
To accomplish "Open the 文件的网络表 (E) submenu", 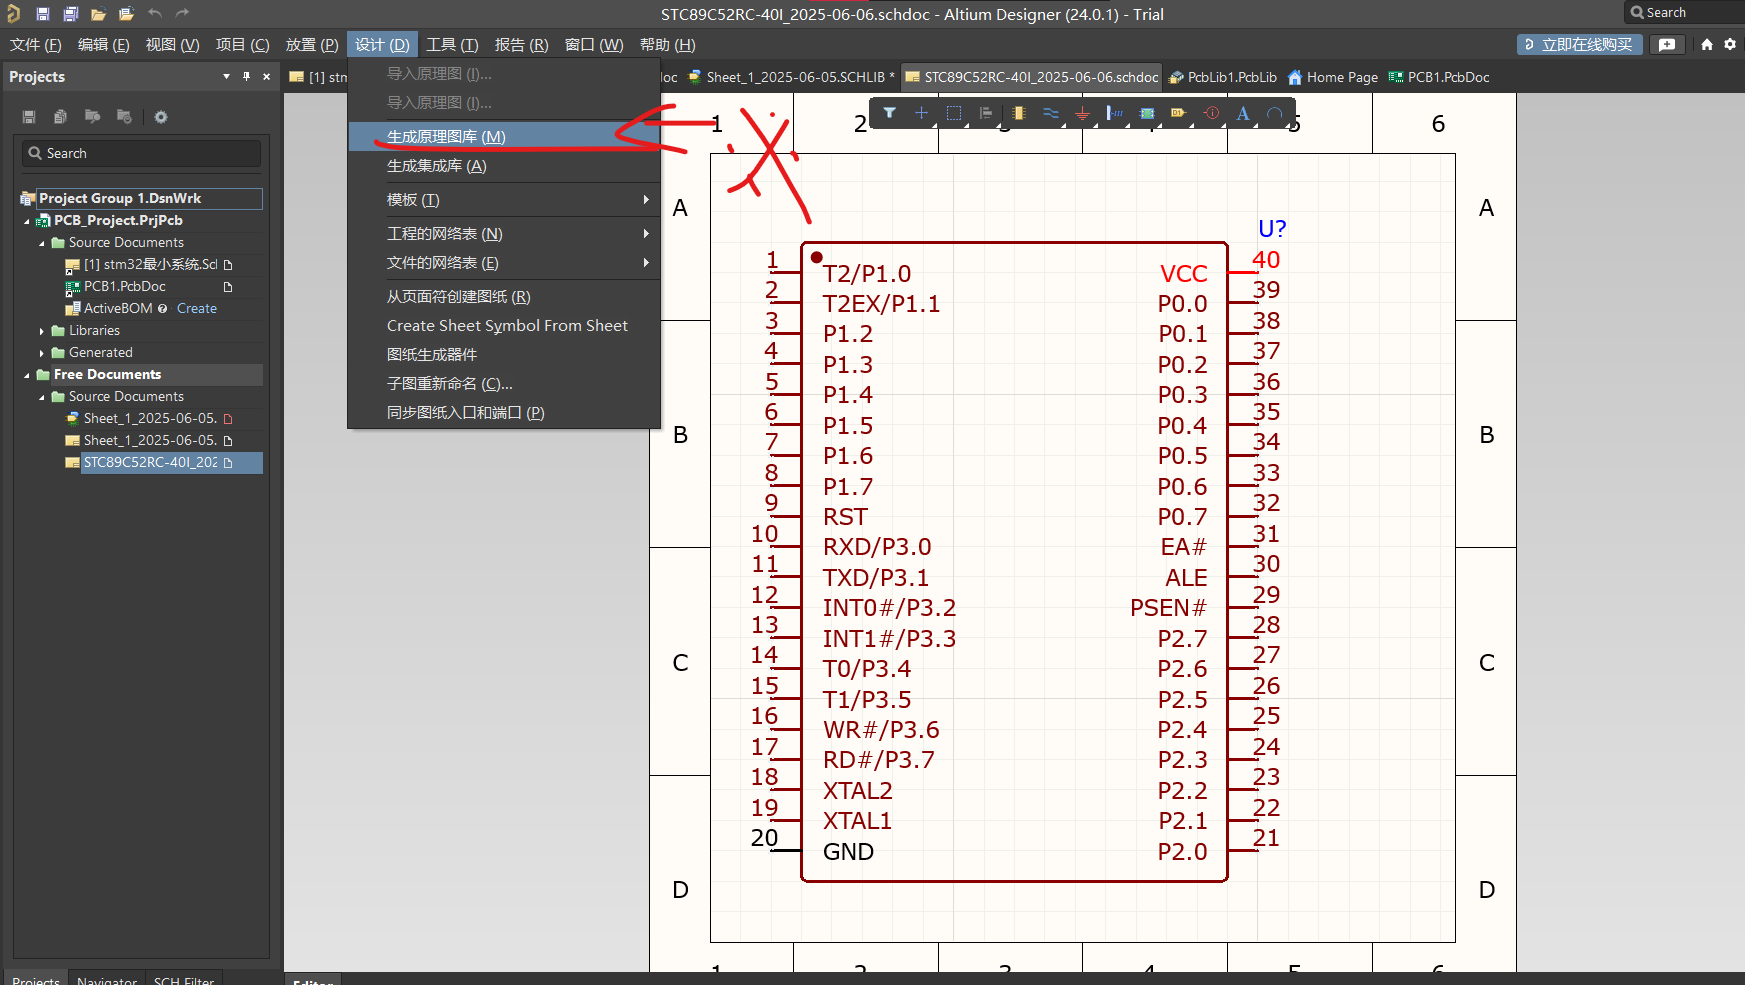I will tap(504, 263).
